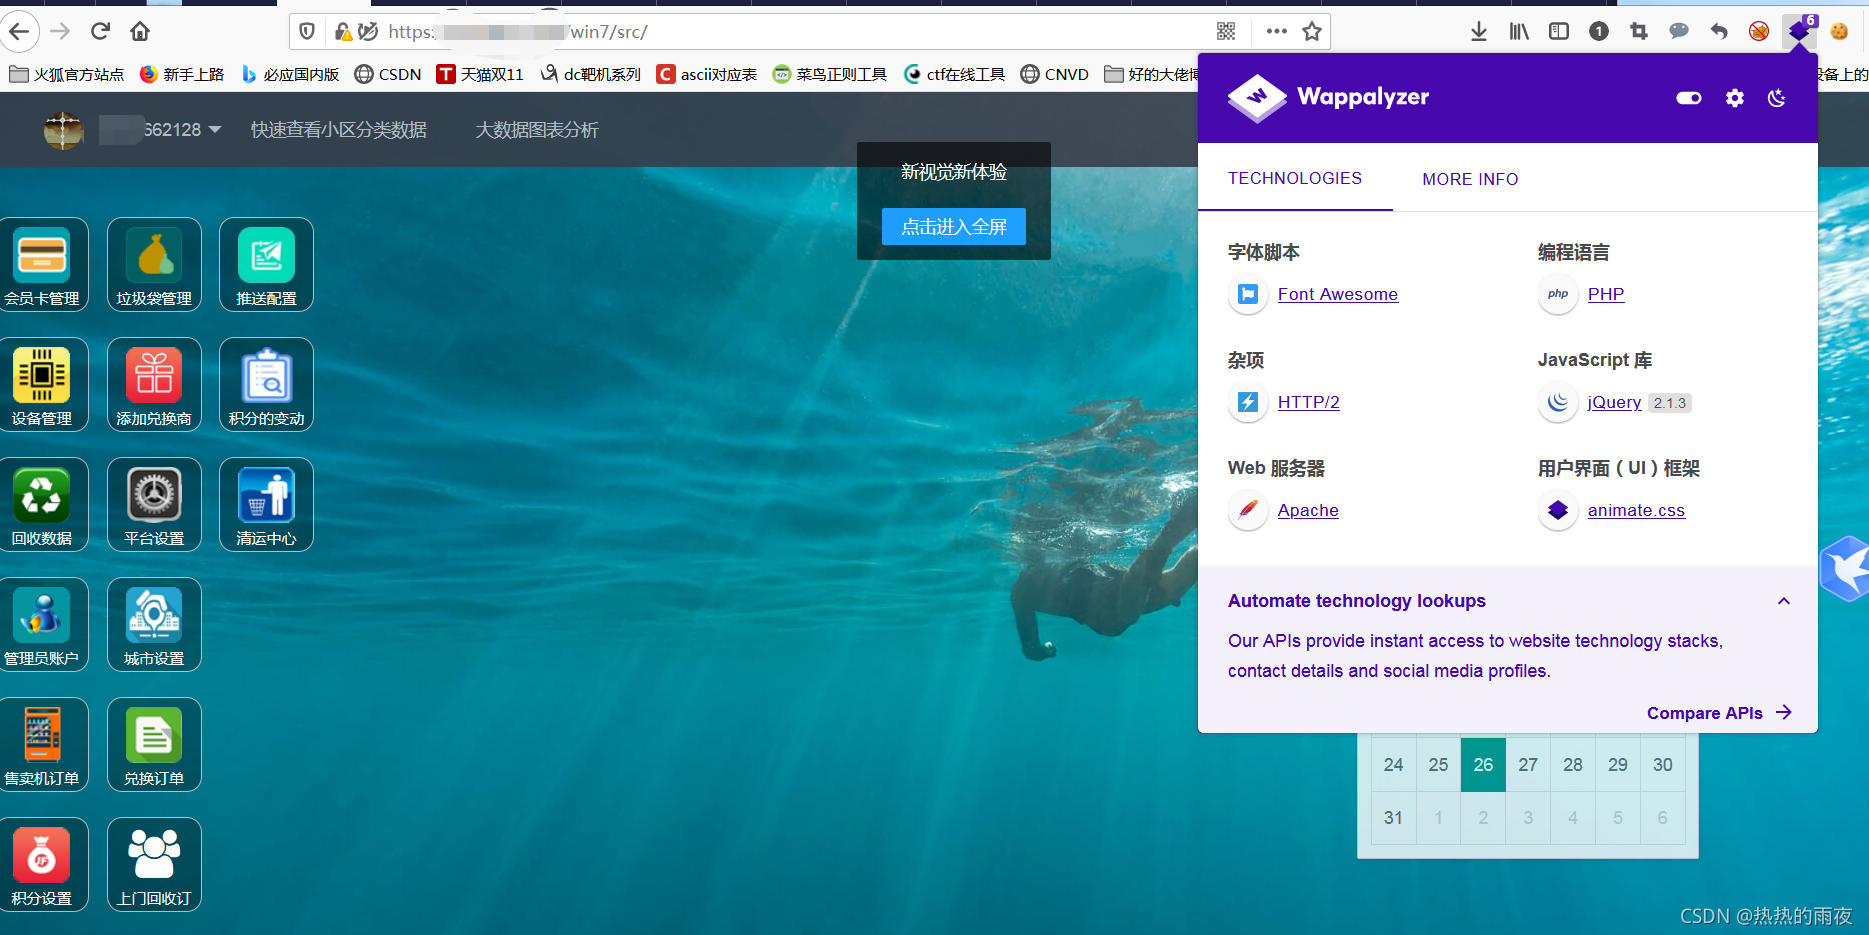Open the 清运中心 icon
This screenshot has width=1869, height=935.
point(266,505)
